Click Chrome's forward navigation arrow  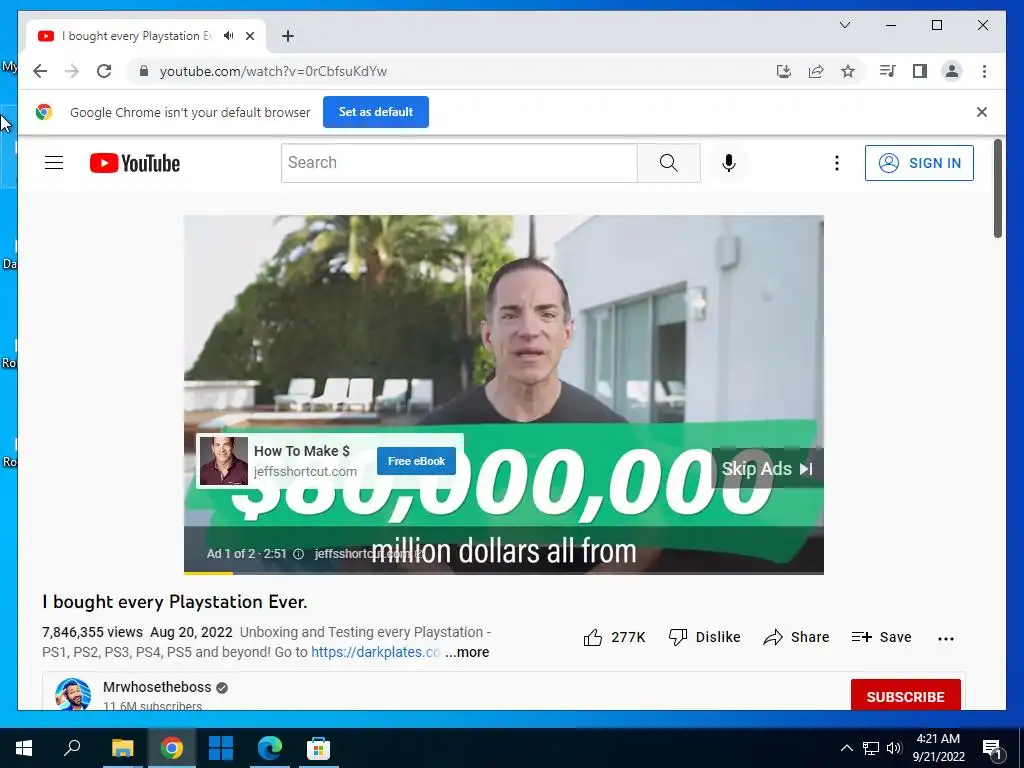click(x=72, y=71)
